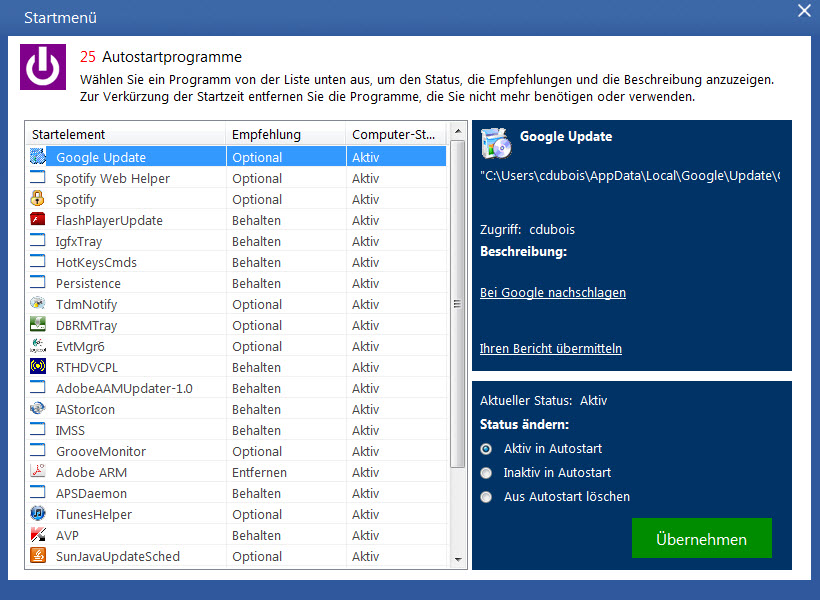Click the Adobe ARM PDF icon
This screenshot has width=820, height=600.
pyautogui.click(x=38, y=471)
